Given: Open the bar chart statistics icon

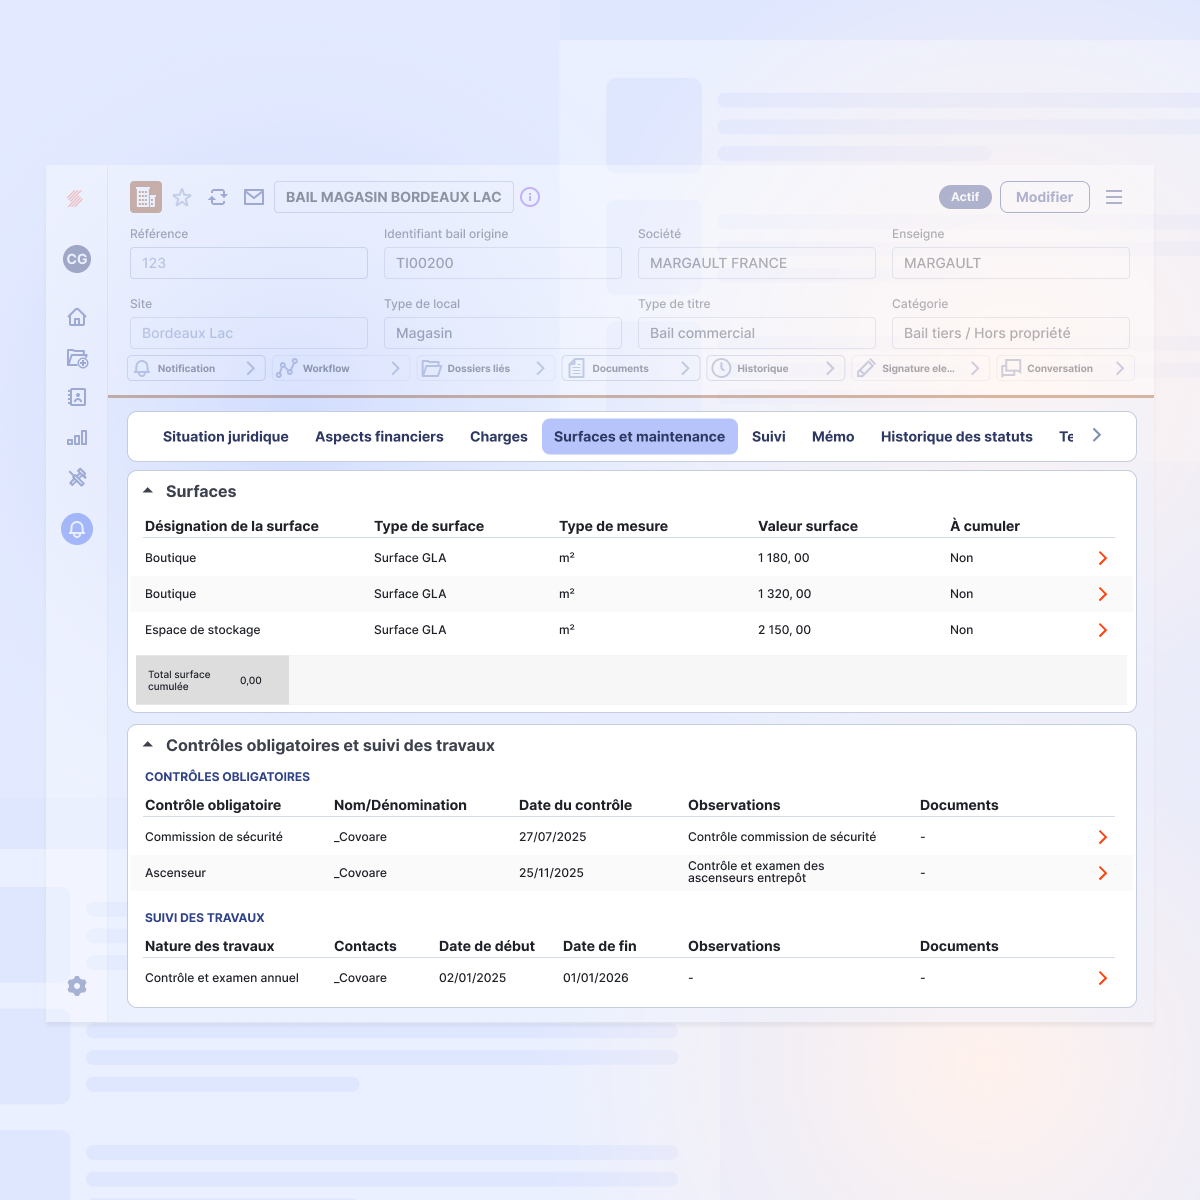Looking at the screenshot, I should (x=77, y=437).
